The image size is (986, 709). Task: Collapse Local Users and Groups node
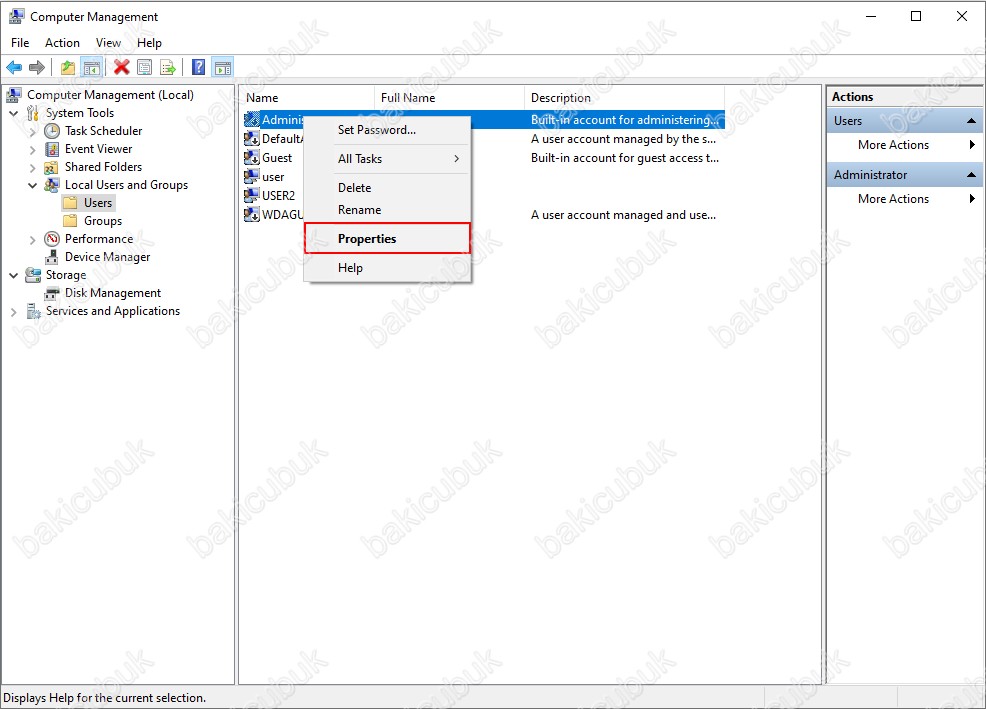(33, 186)
